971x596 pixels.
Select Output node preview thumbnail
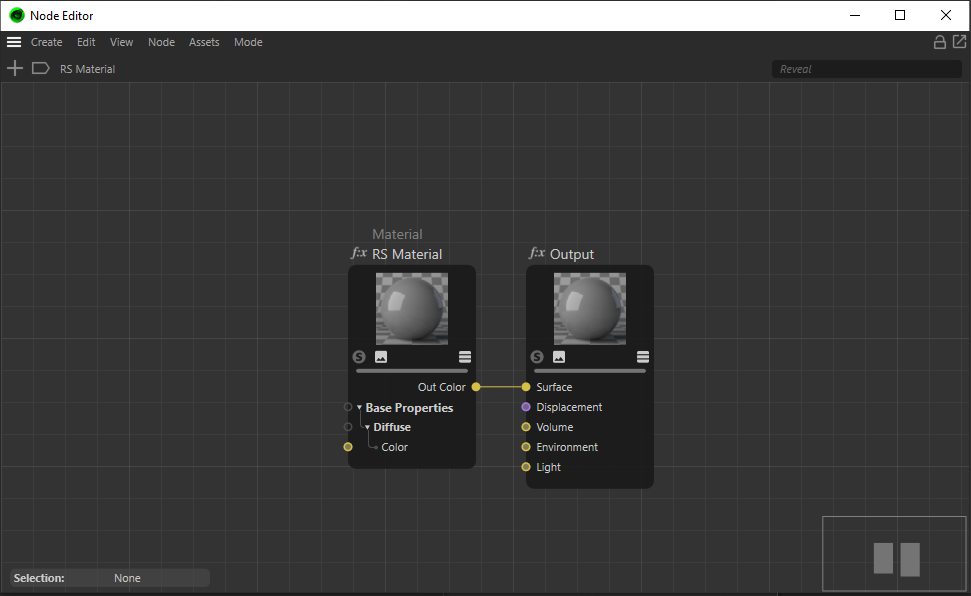coord(590,309)
